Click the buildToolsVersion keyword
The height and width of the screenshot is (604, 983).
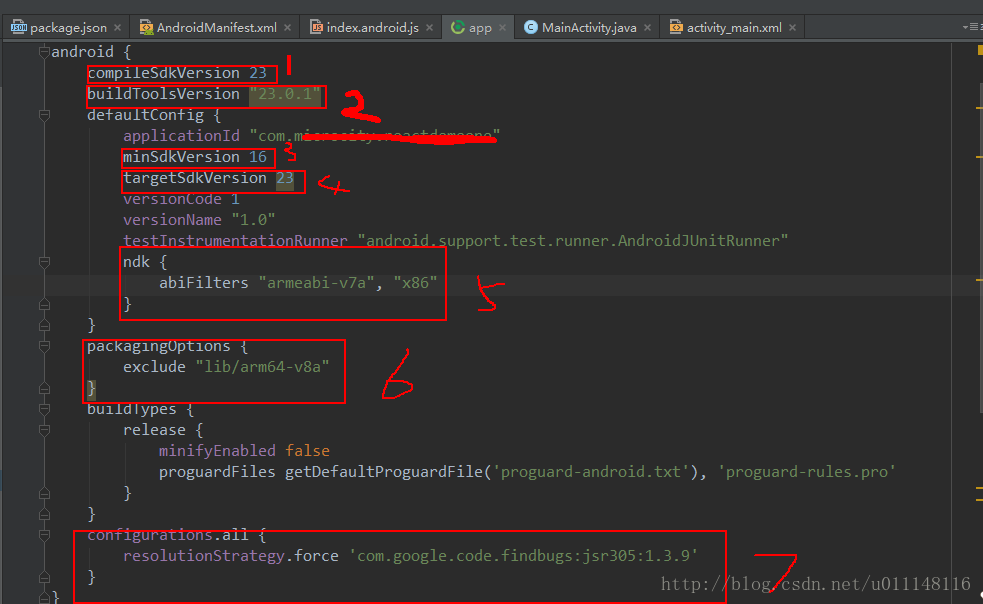pyautogui.click(x=164, y=95)
